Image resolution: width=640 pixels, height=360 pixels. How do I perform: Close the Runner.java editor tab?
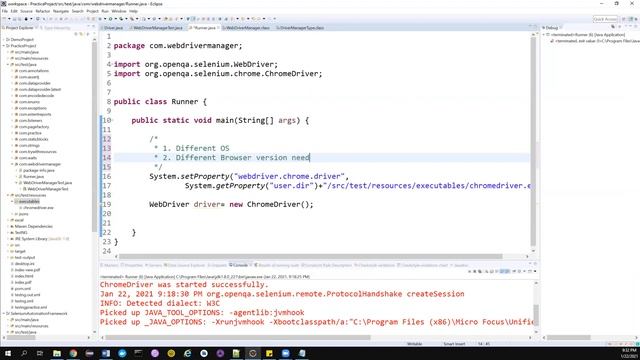(218, 28)
